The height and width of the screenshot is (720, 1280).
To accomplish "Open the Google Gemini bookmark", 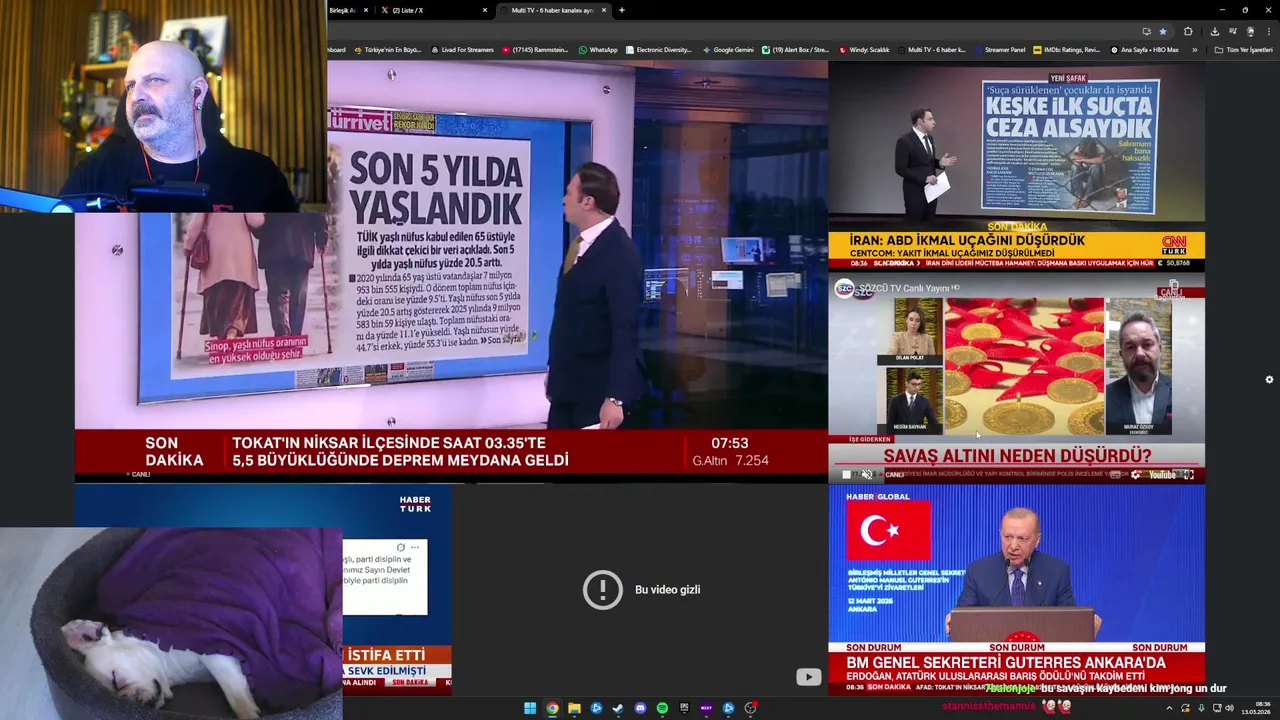I will point(728,50).
